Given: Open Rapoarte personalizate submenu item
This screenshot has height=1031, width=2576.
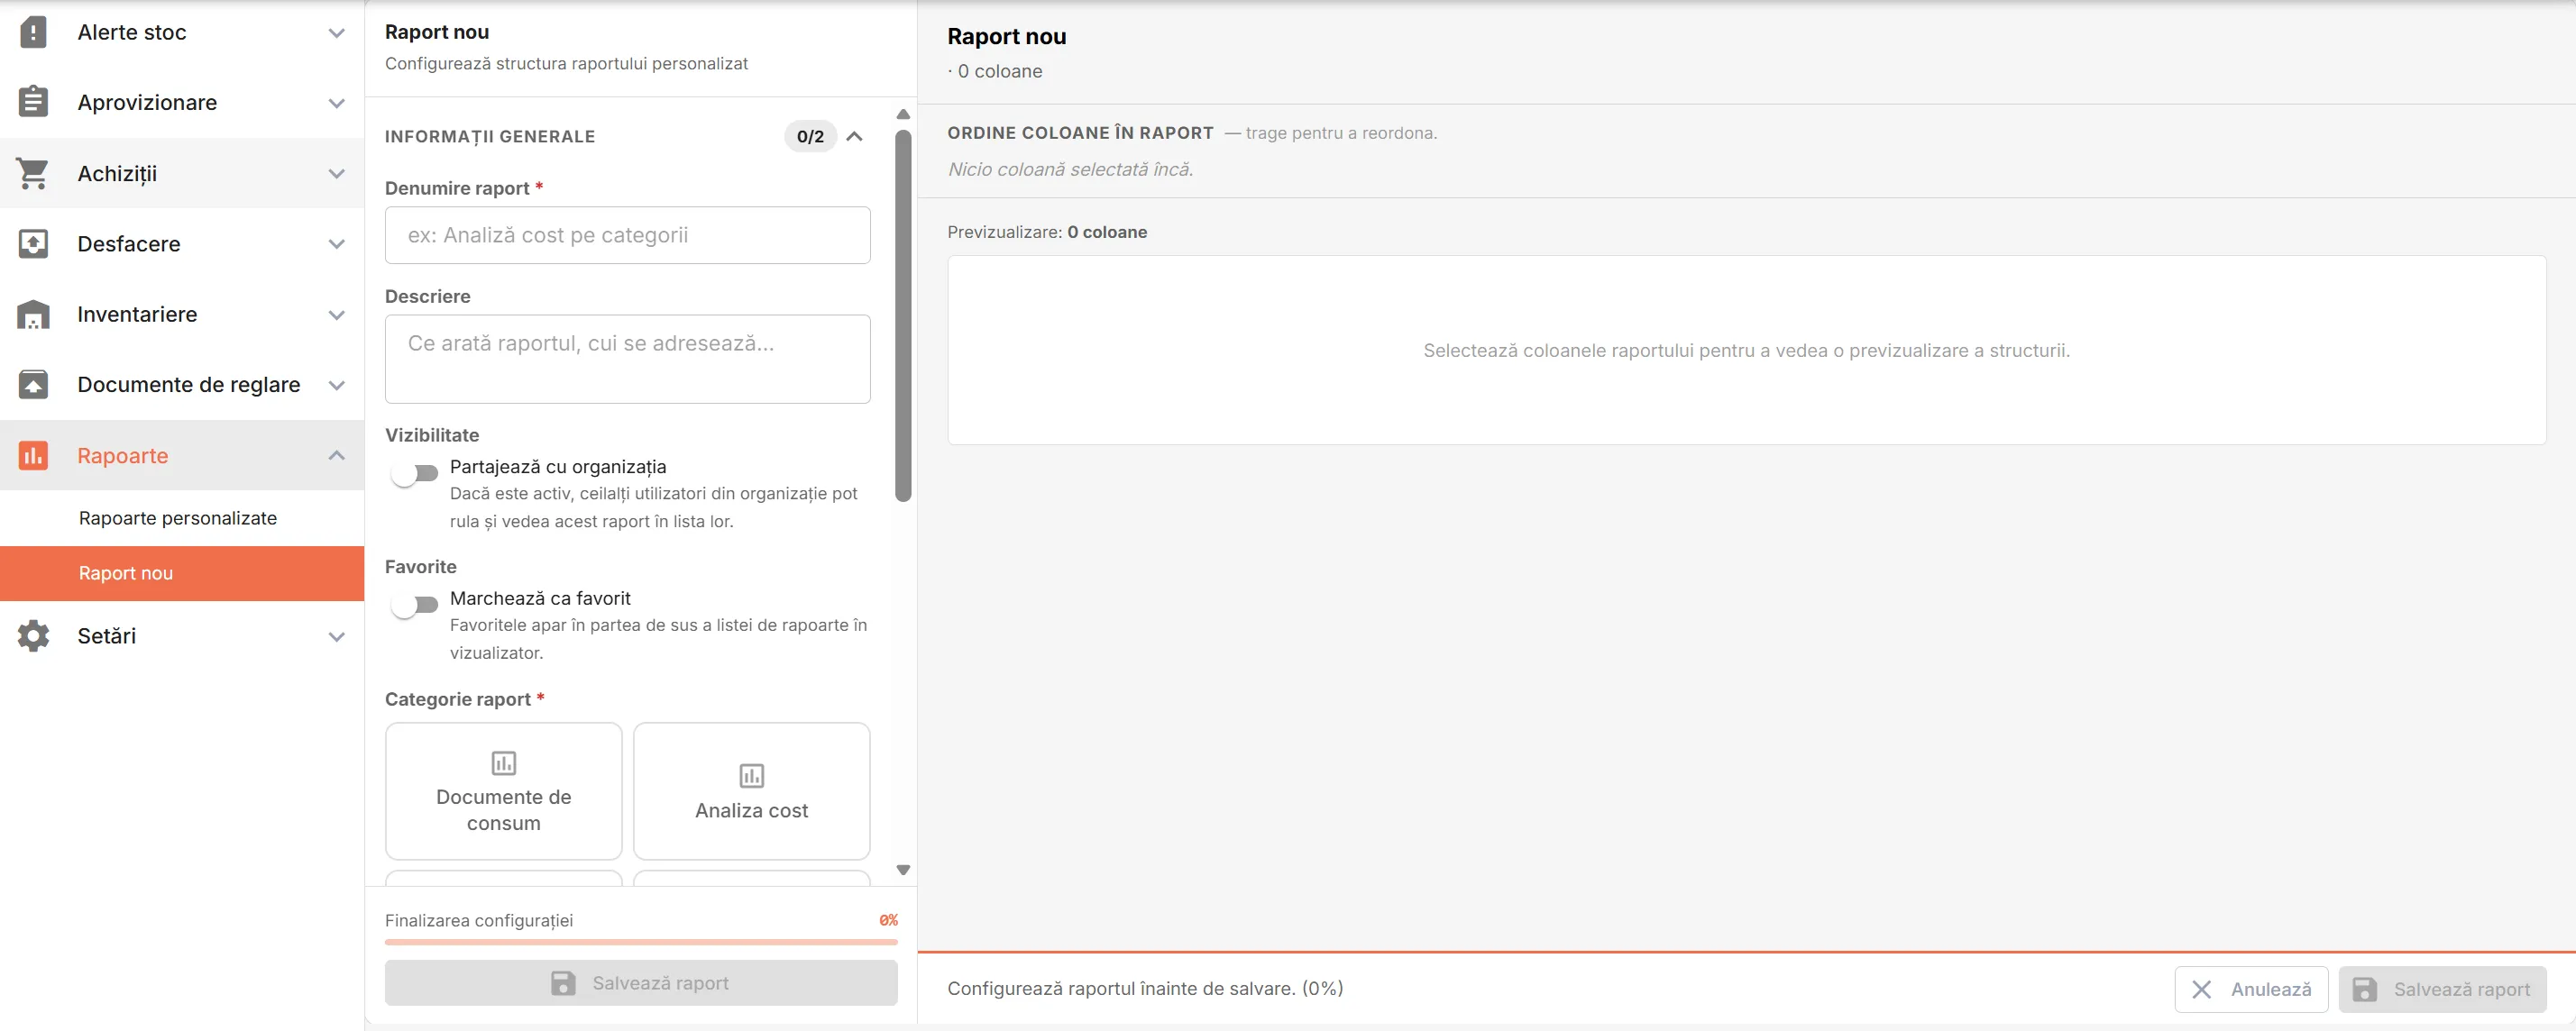Looking at the screenshot, I should click(x=182, y=518).
